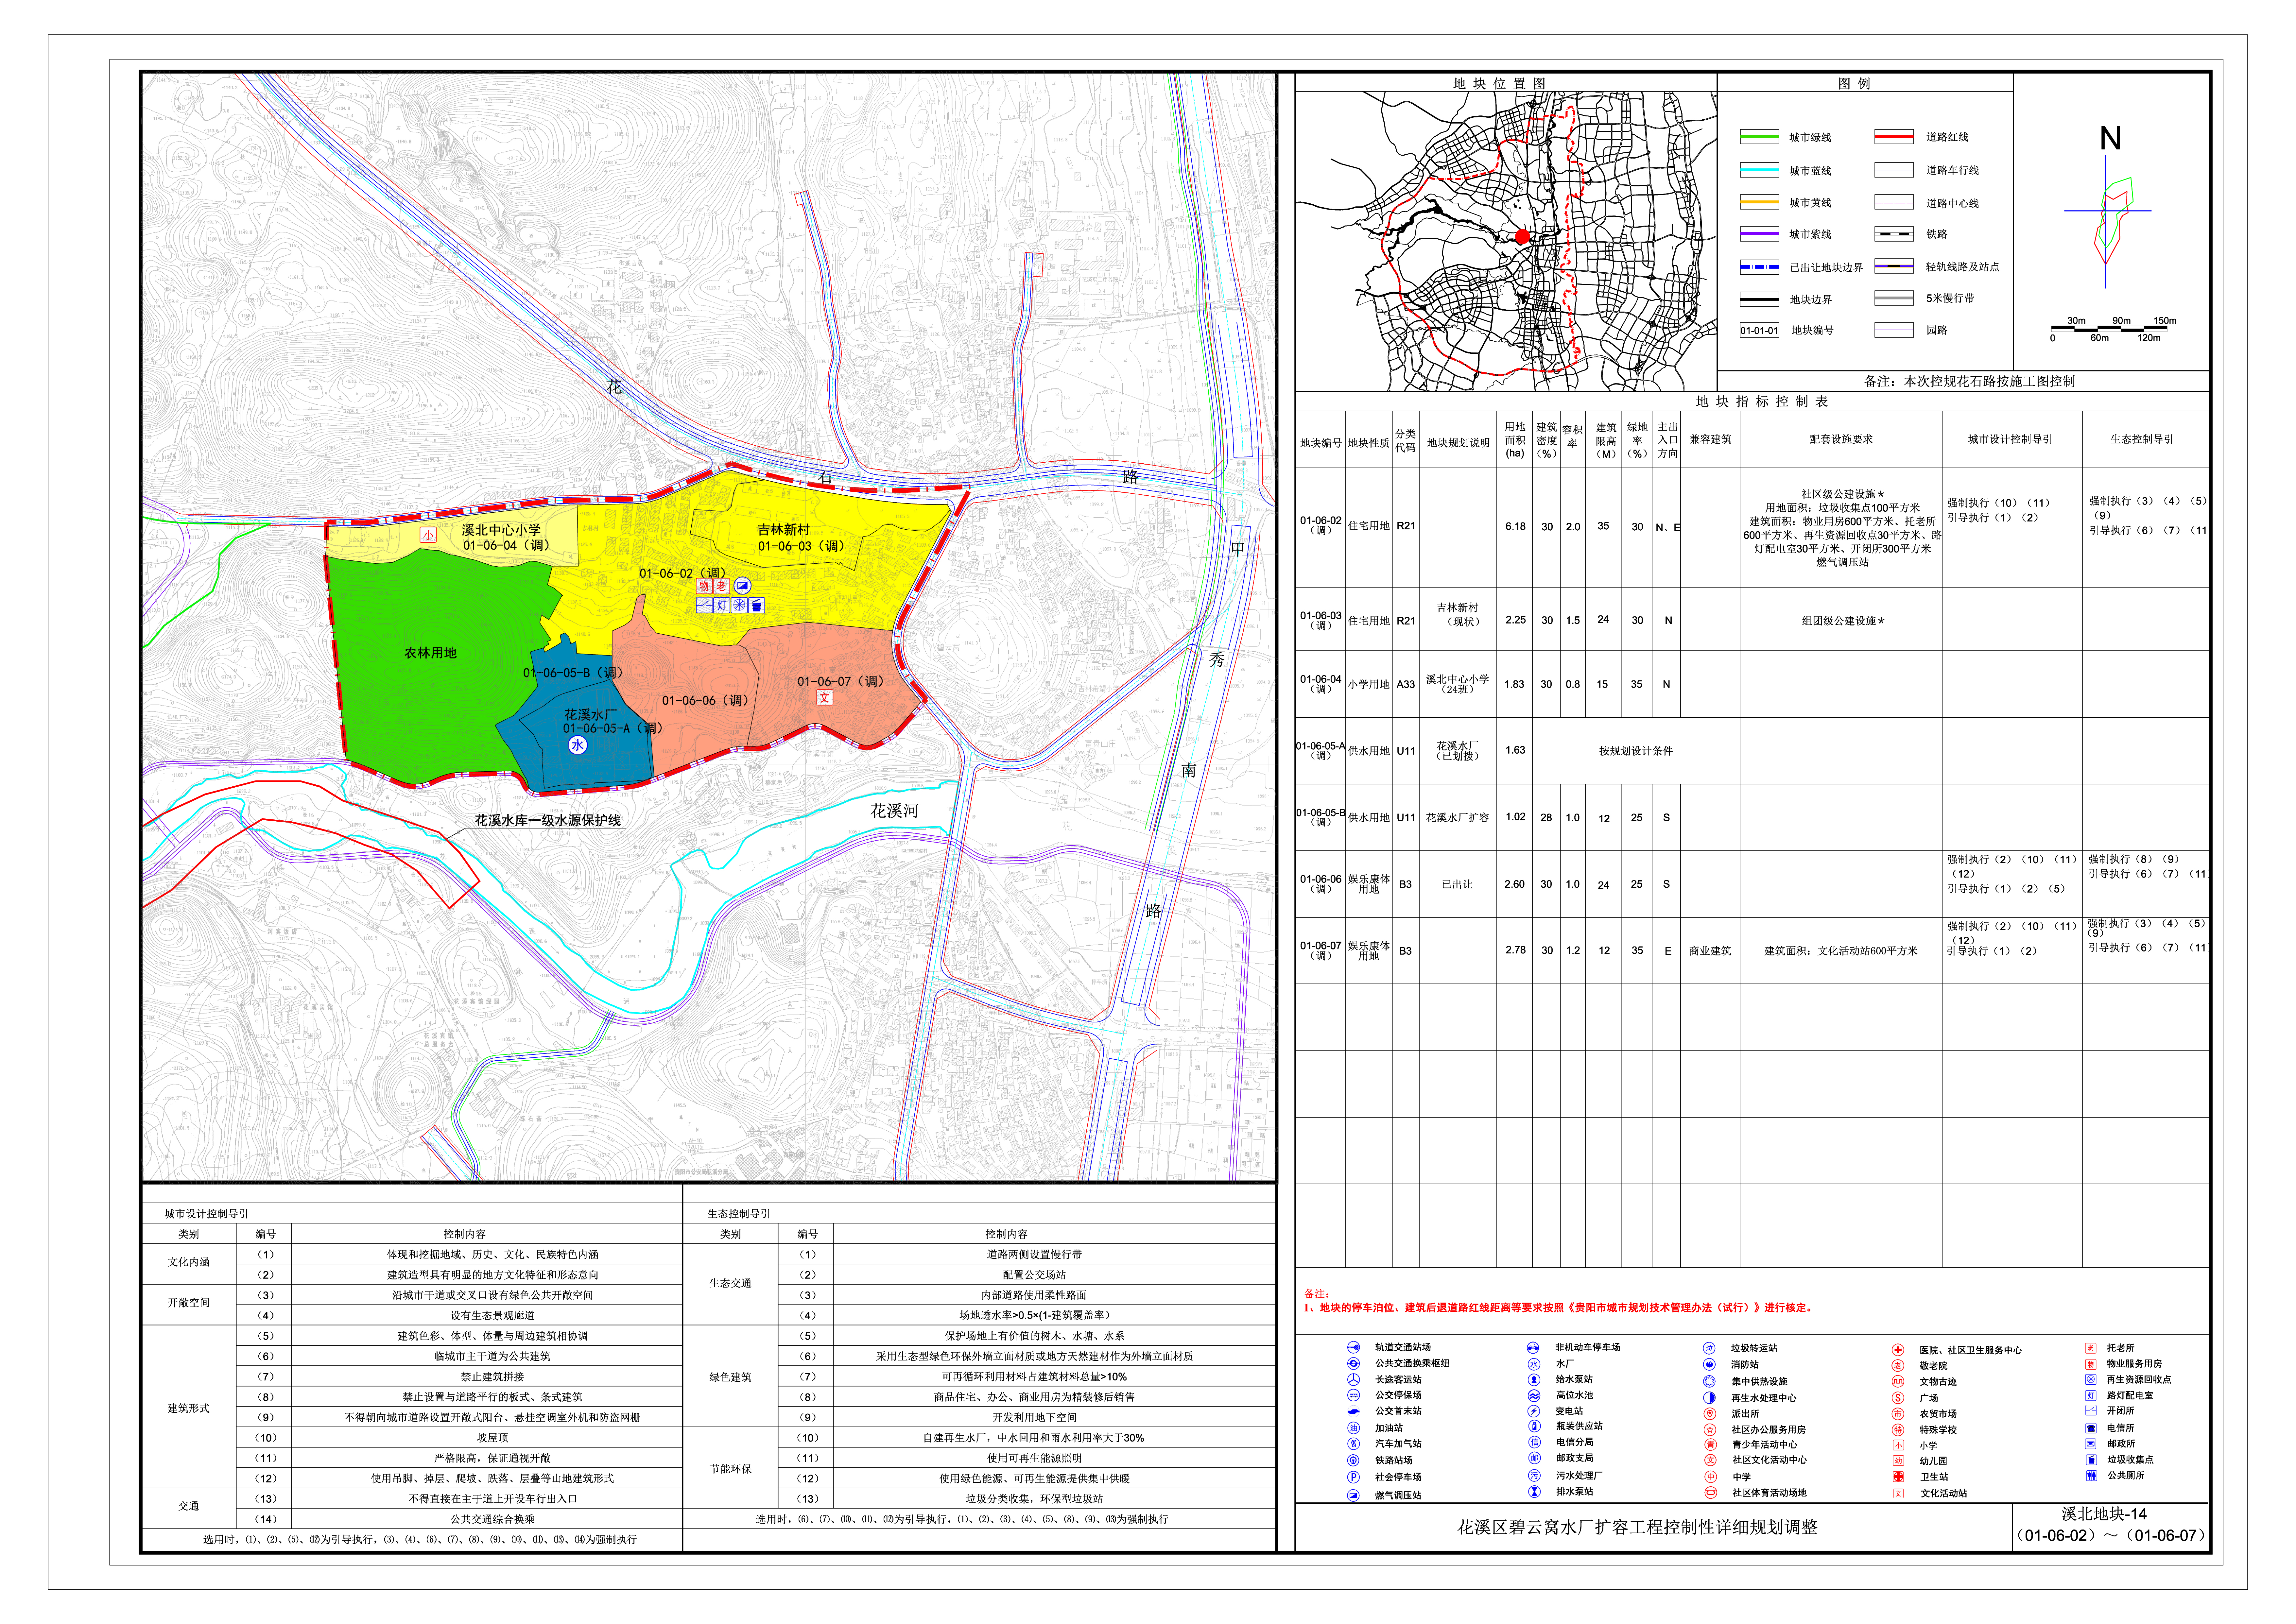The height and width of the screenshot is (1624, 2296).
Task: Click the red 物 property service icon on the map
Action: click(704, 586)
